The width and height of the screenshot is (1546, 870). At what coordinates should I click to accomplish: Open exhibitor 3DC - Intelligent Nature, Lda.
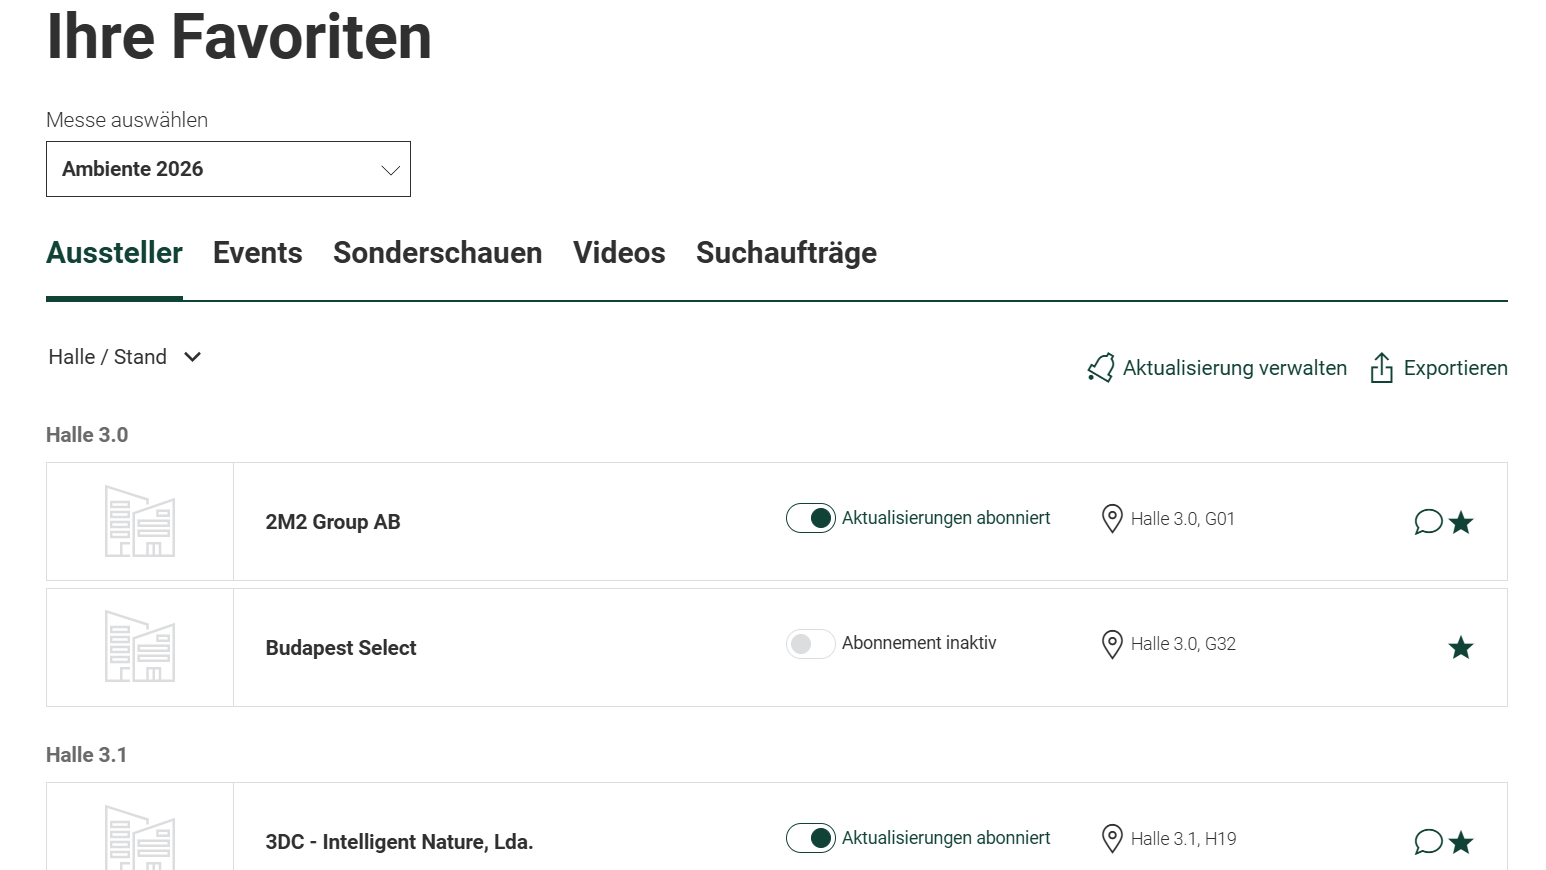(399, 842)
